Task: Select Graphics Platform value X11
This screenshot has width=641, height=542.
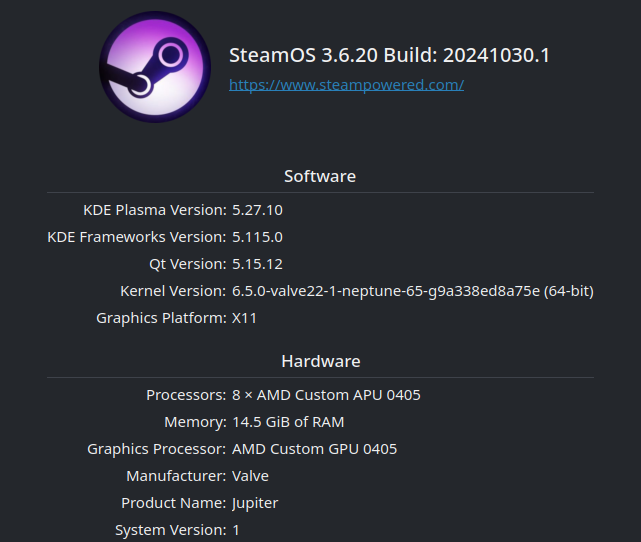Action: coord(244,318)
